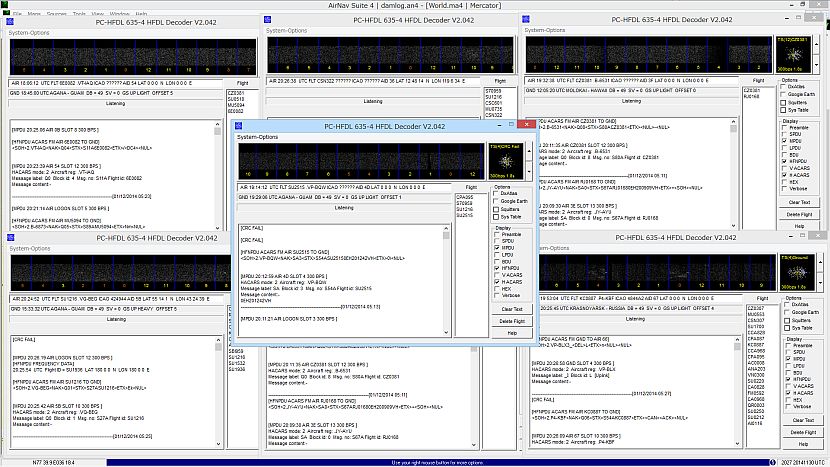This screenshot has width=830, height=467.
Task: Tick Squitters checkbox in front decoder window
Action: 496,209
